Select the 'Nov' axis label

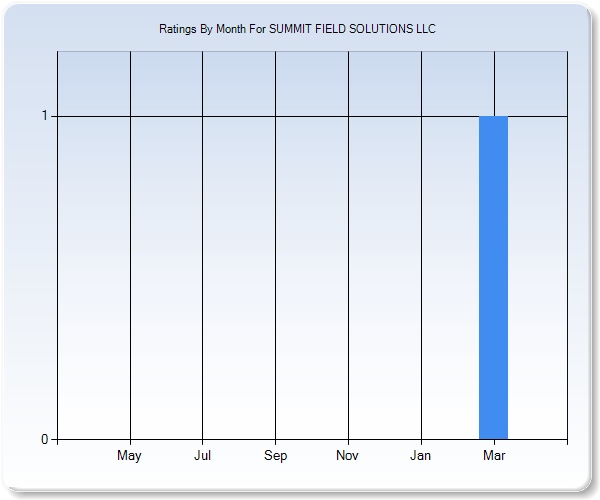tap(347, 455)
